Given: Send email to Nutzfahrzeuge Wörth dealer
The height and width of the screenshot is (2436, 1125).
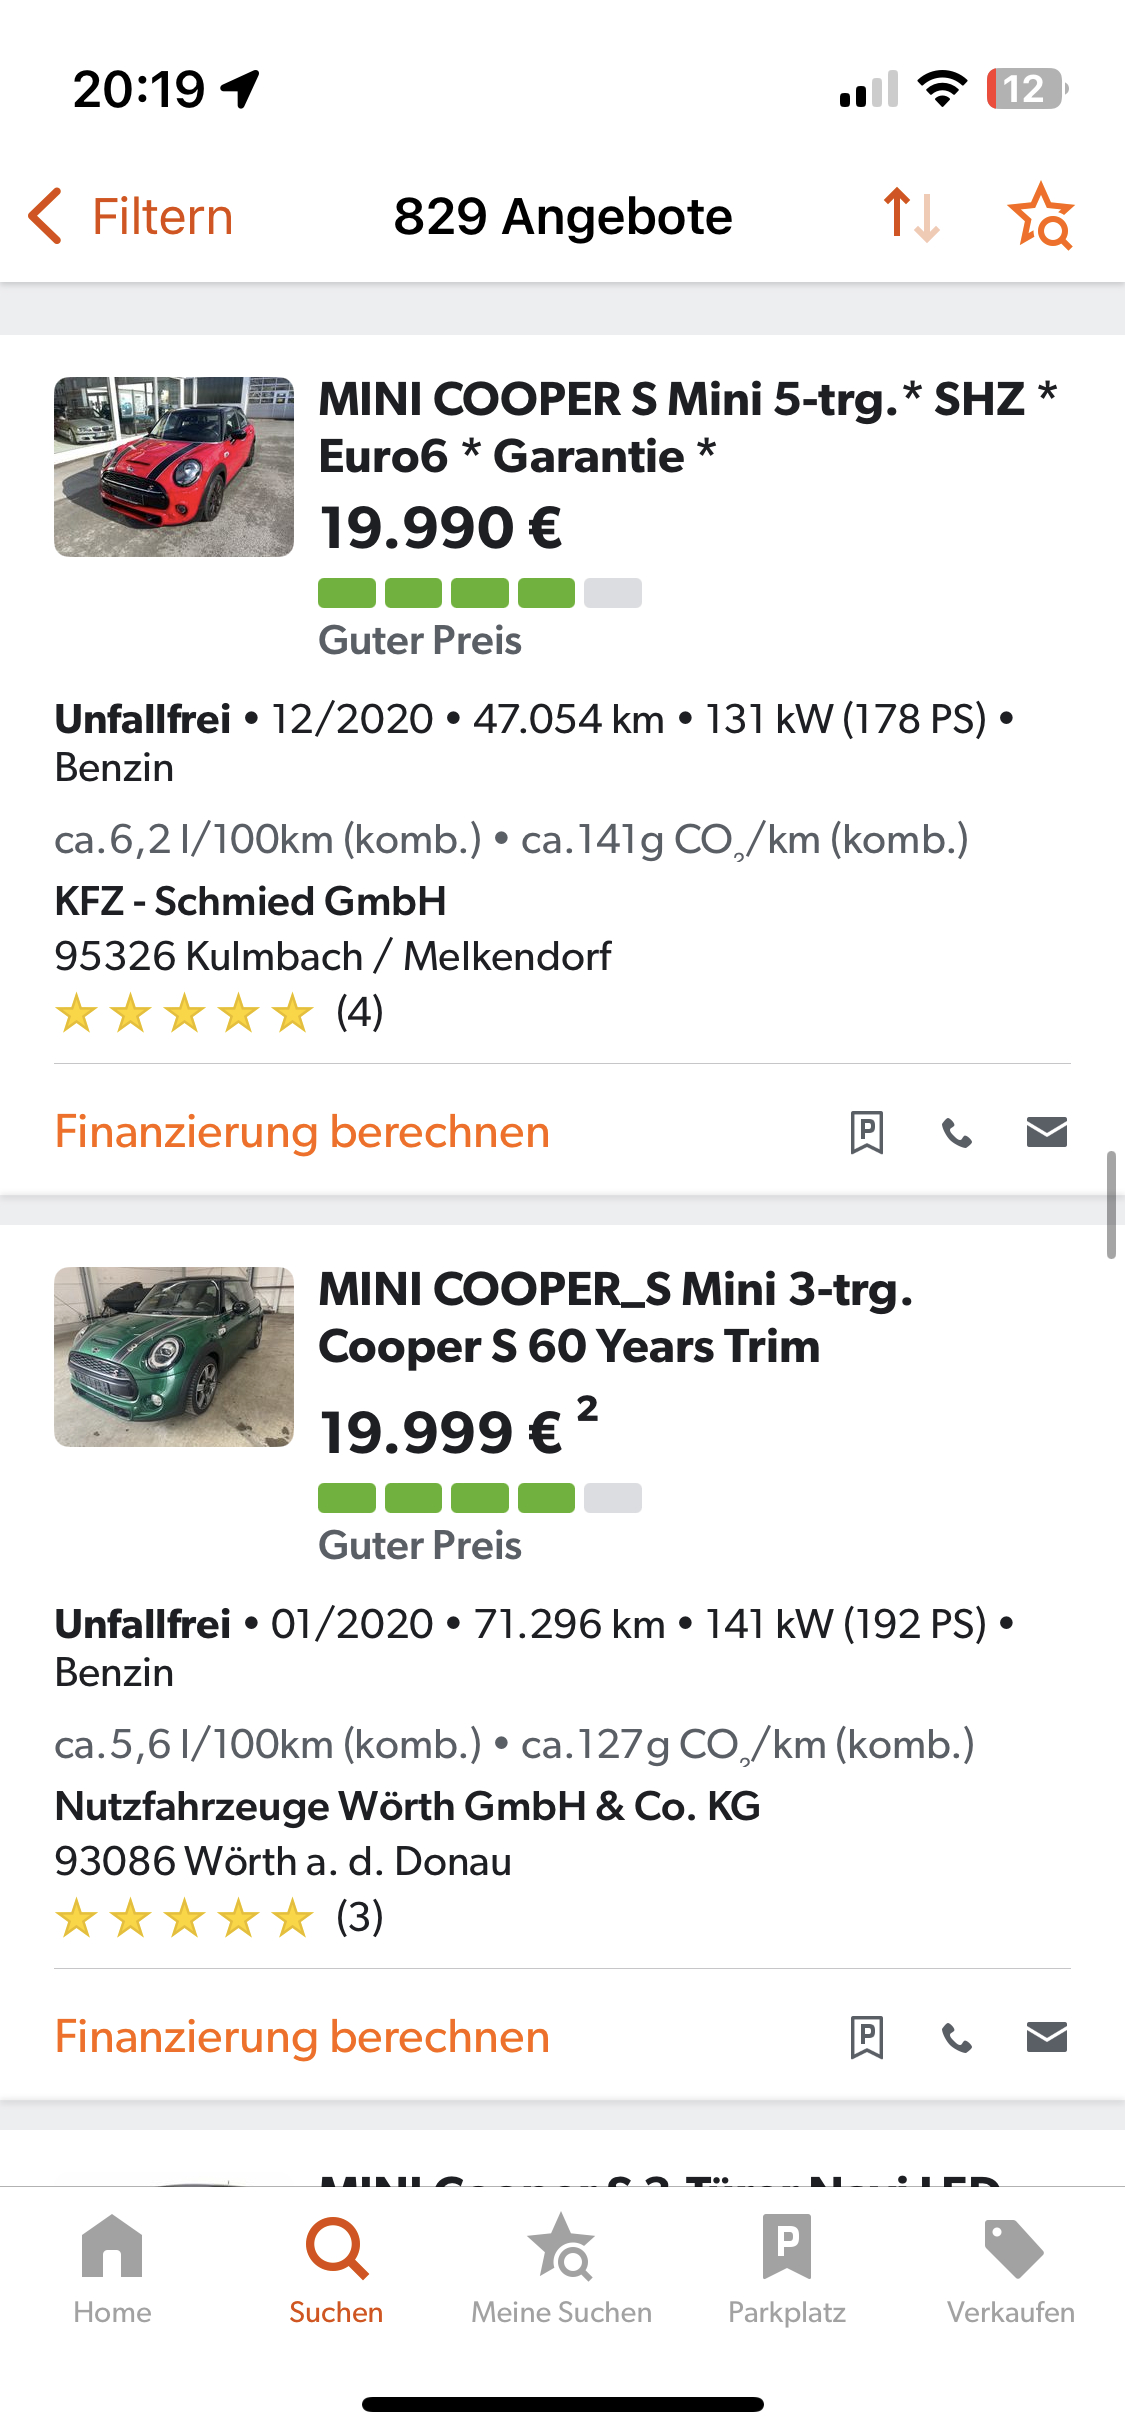Looking at the screenshot, I should [x=1047, y=2037].
